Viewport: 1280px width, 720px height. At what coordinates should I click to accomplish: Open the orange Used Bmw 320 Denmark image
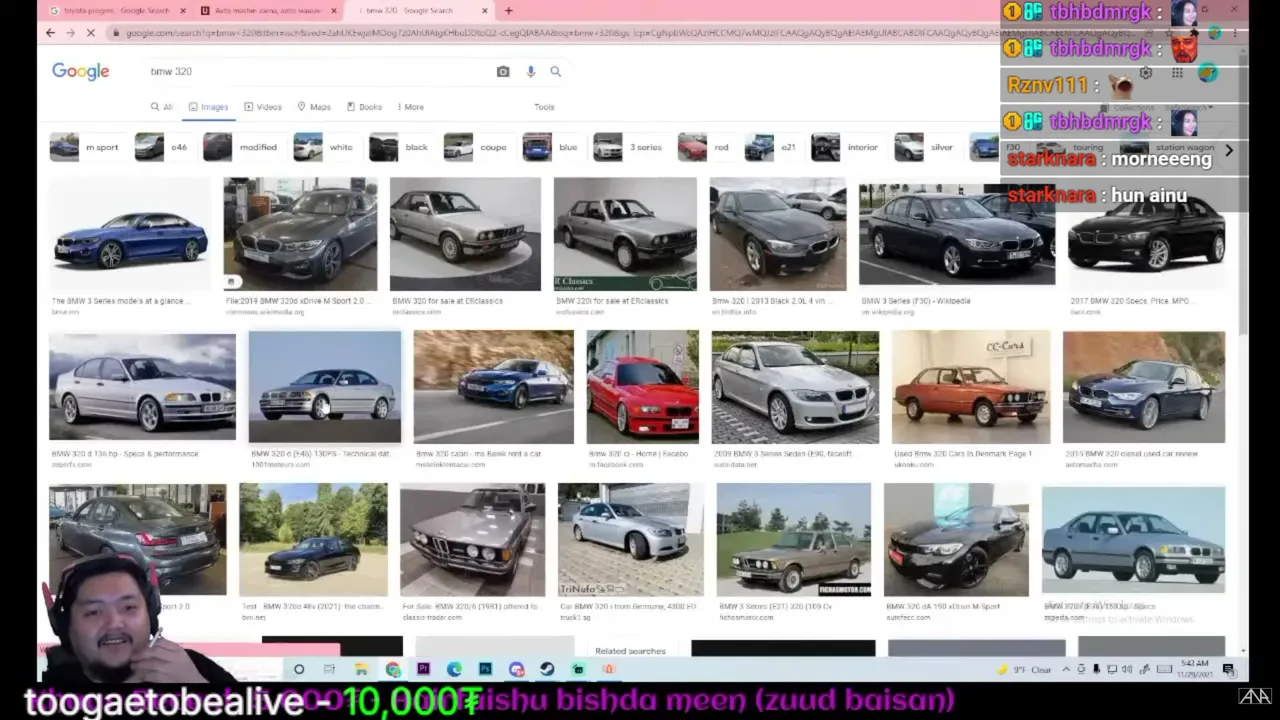(x=971, y=387)
